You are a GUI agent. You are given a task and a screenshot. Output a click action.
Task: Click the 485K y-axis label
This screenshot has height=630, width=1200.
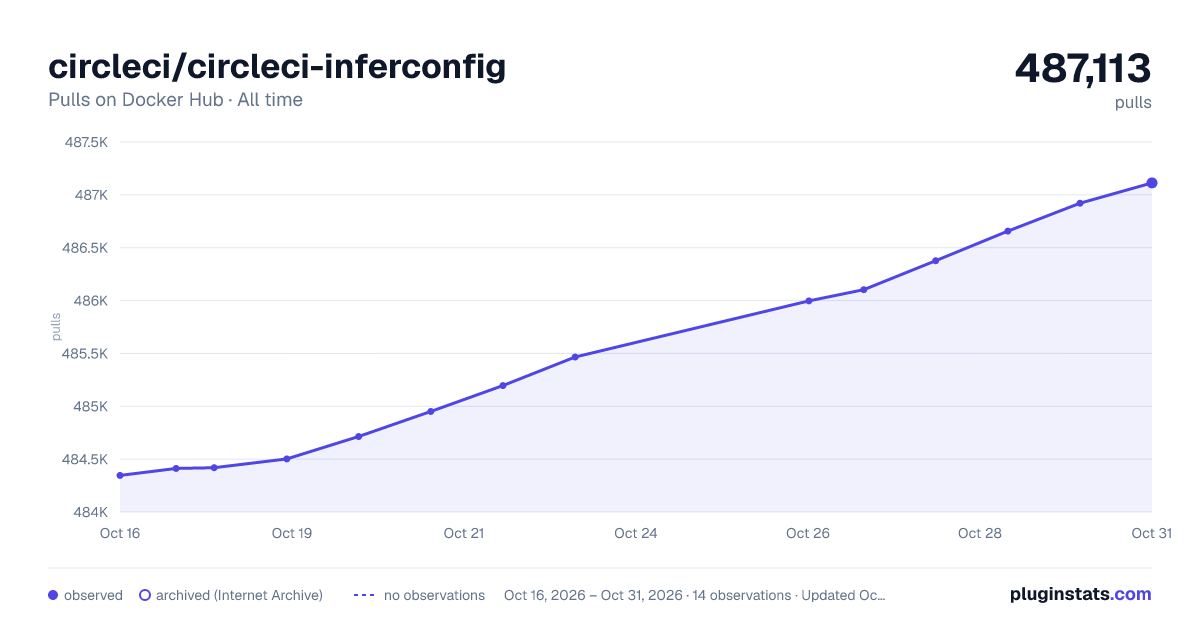pyautogui.click(x=91, y=407)
